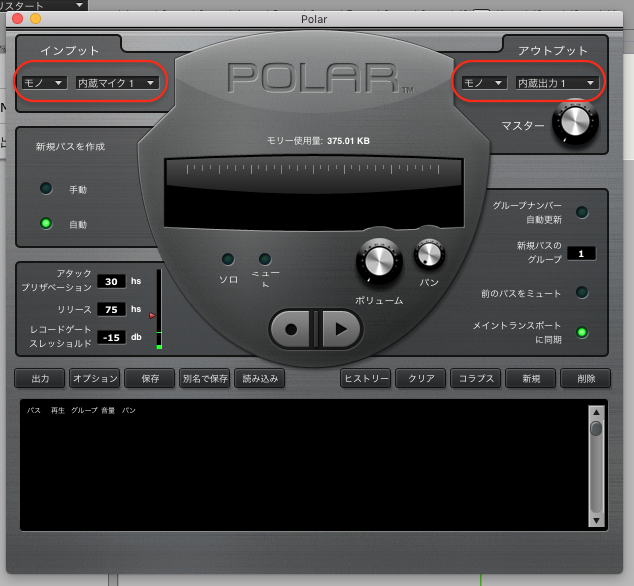The height and width of the screenshot is (586, 634).
Task: Toggle メイントランスポートに同期 option
Action: [x=582, y=332]
